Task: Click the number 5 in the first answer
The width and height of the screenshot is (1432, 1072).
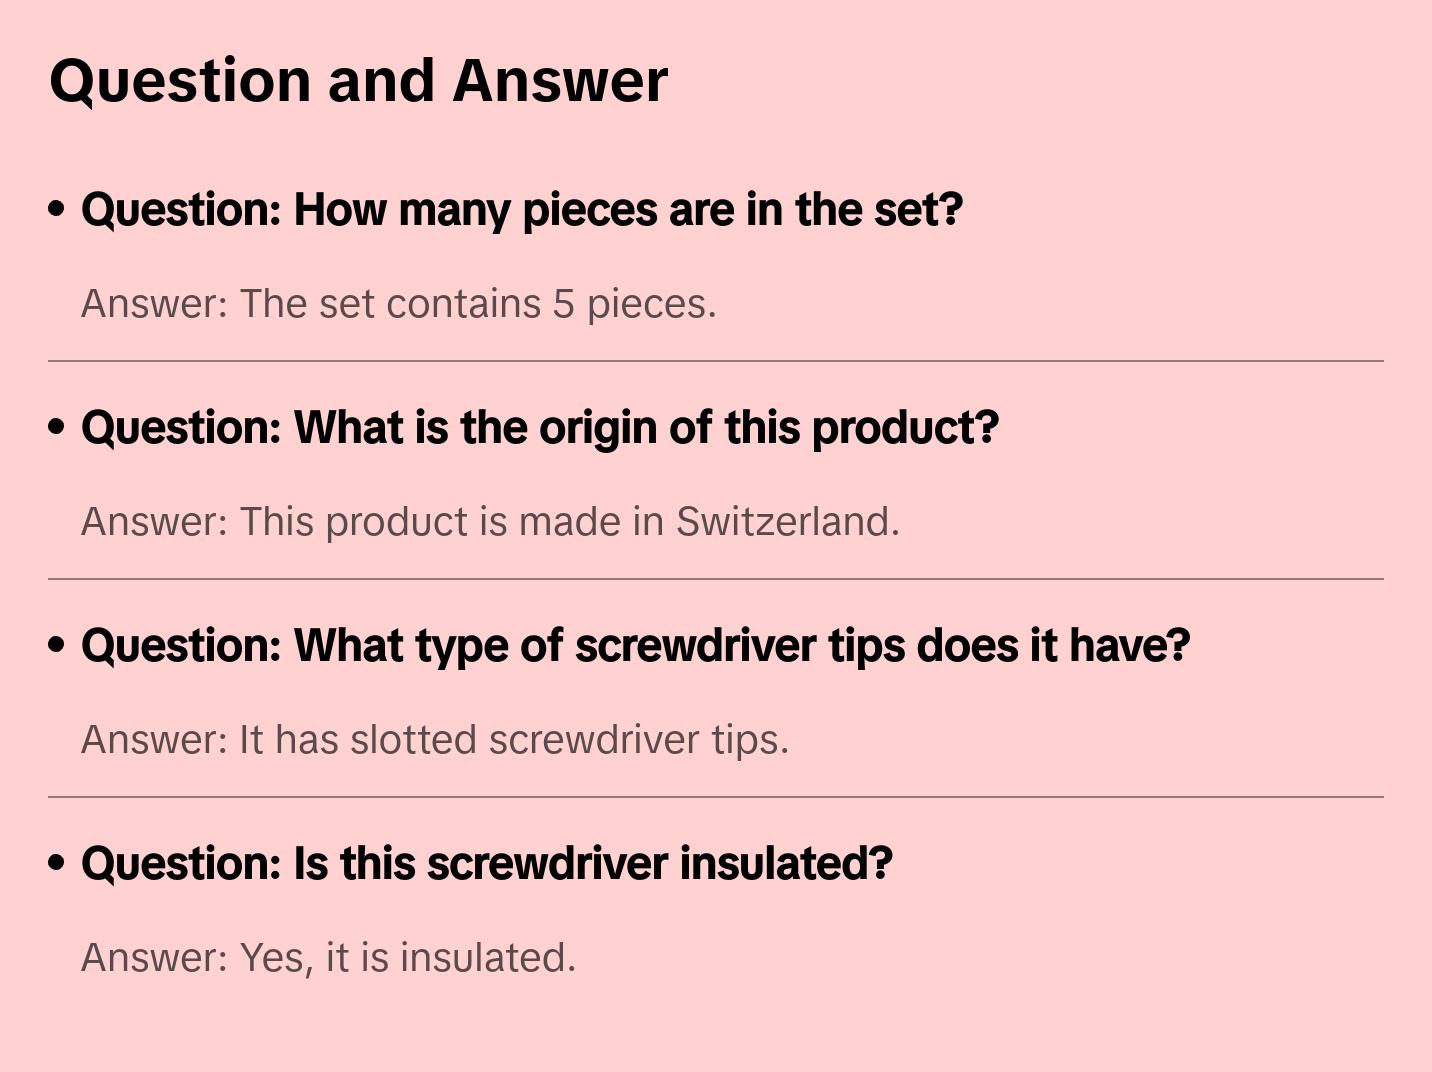Action: click(564, 304)
